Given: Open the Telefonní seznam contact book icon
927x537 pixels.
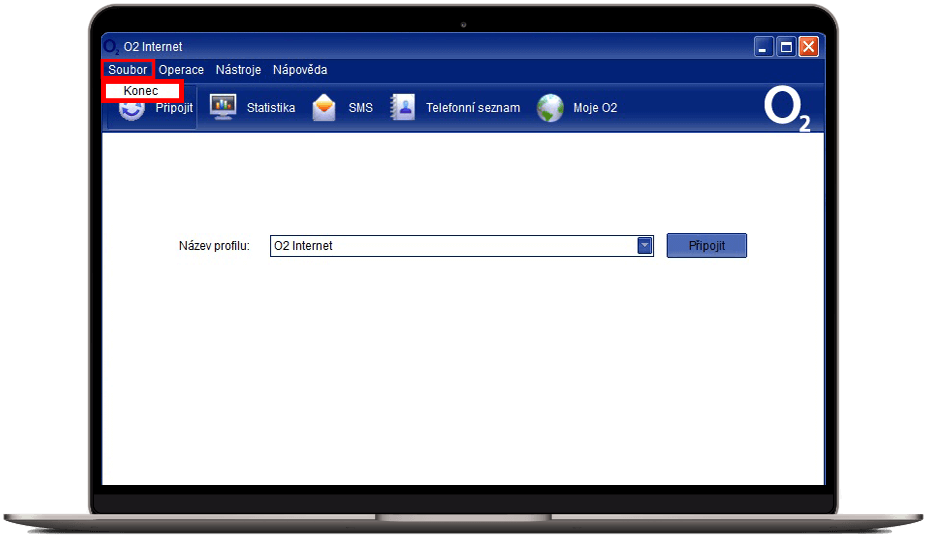Looking at the screenshot, I should point(402,107).
